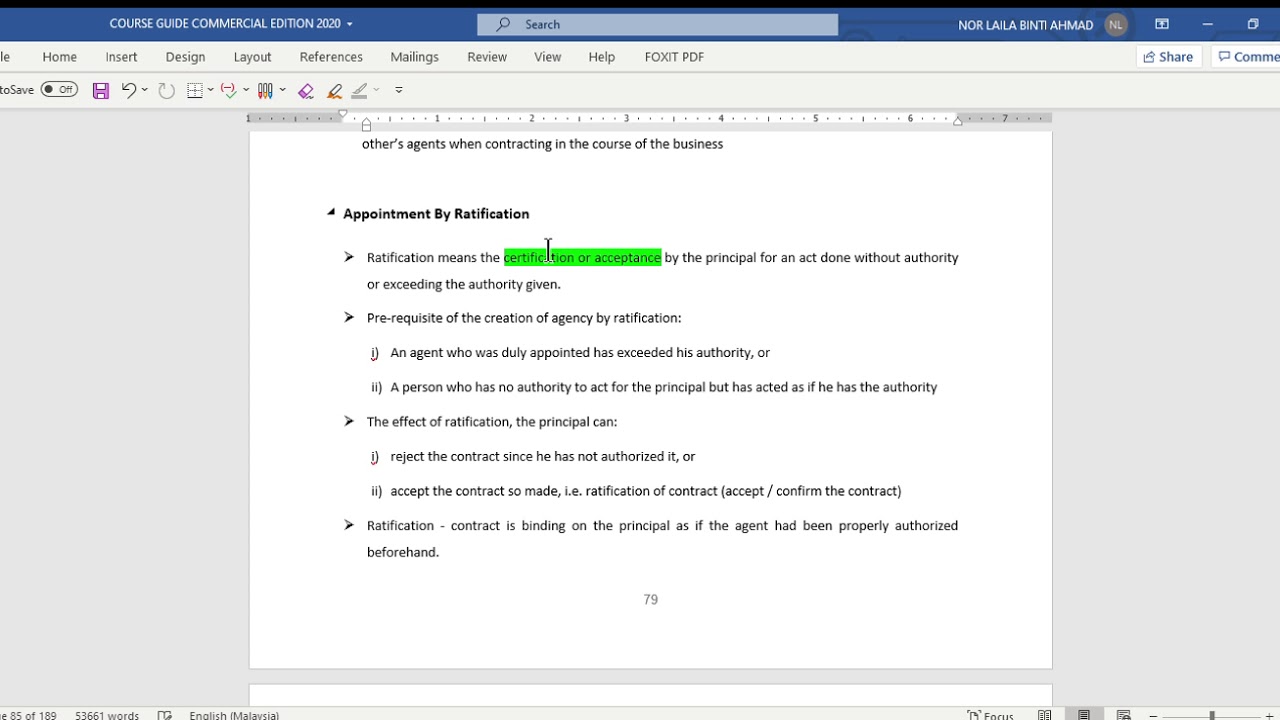The width and height of the screenshot is (1280, 720).
Task: Click the grey highlighter pen icon
Action: coord(360,90)
